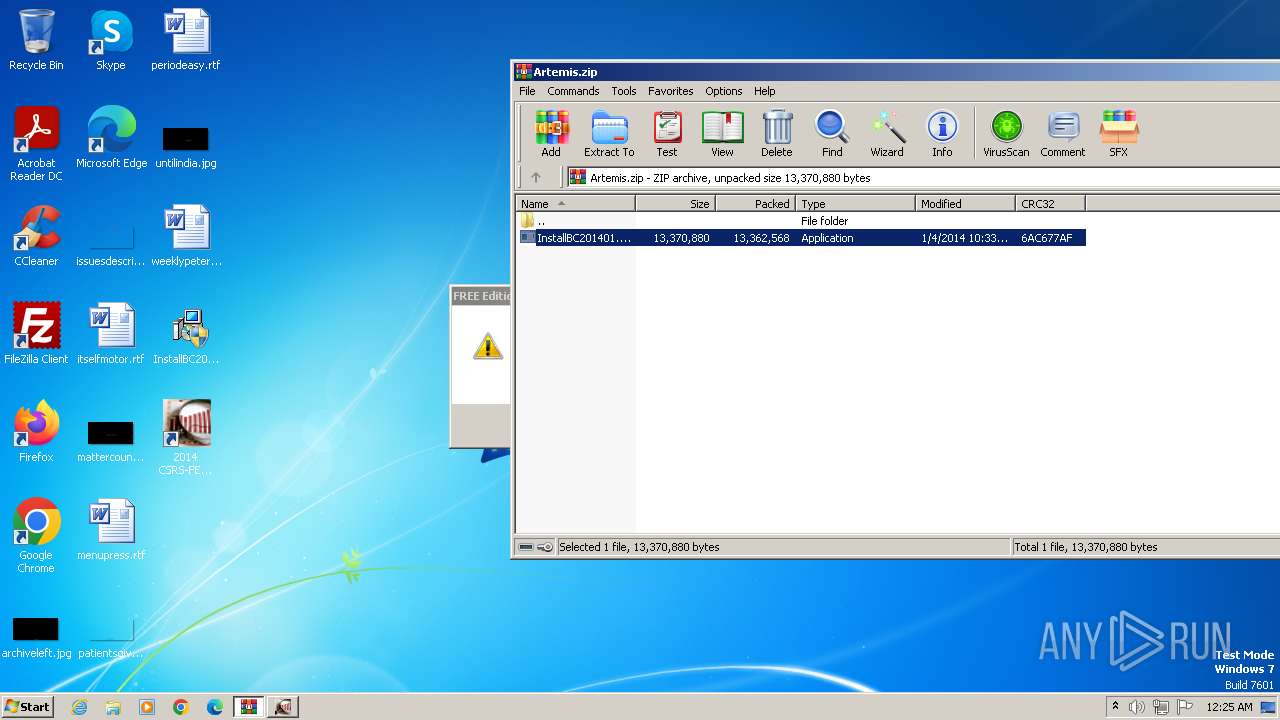Image resolution: width=1280 pixels, height=720 pixels.
Task: Open the Favorites menu
Action: (x=670, y=91)
